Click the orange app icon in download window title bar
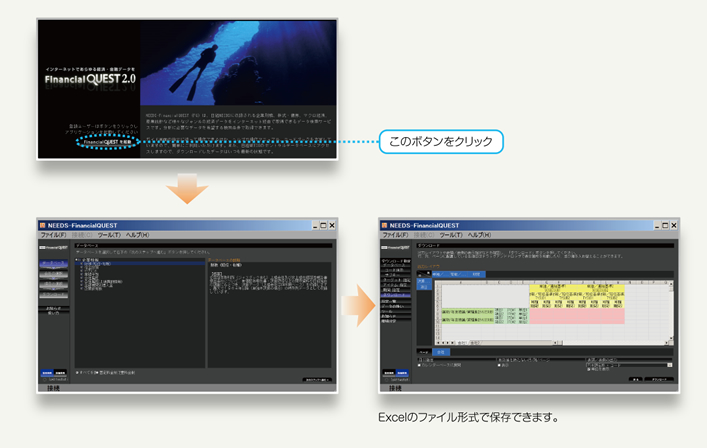Image resolution: width=707 pixels, height=448 pixels. coord(384,225)
